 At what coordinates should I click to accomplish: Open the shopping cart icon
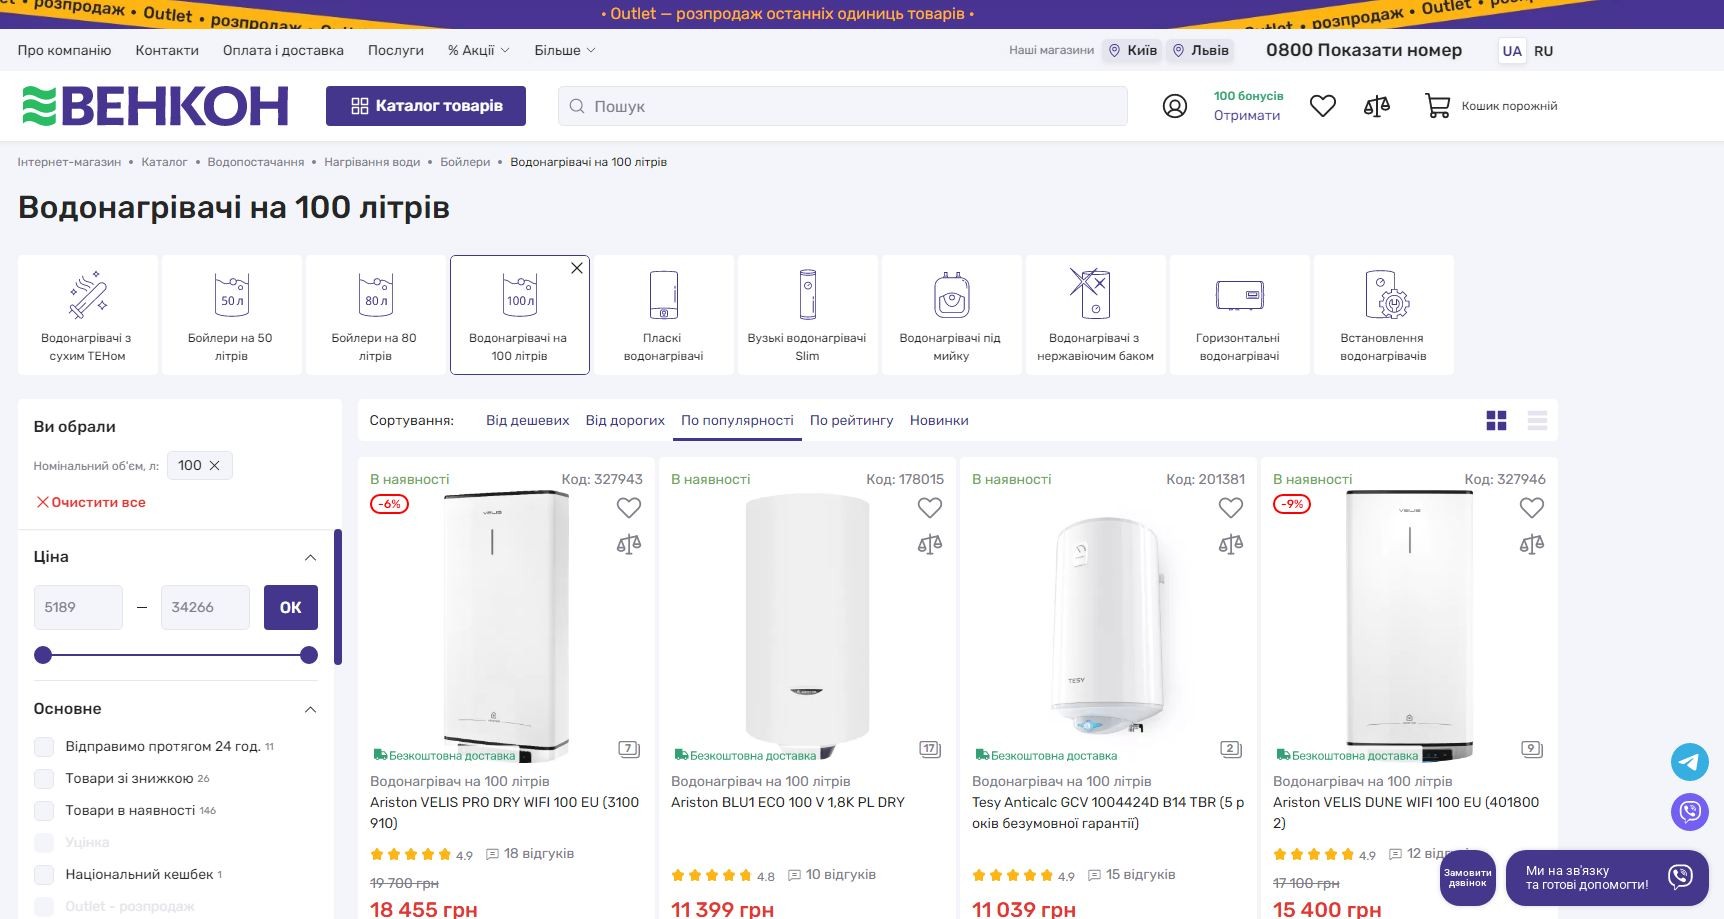[1437, 106]
